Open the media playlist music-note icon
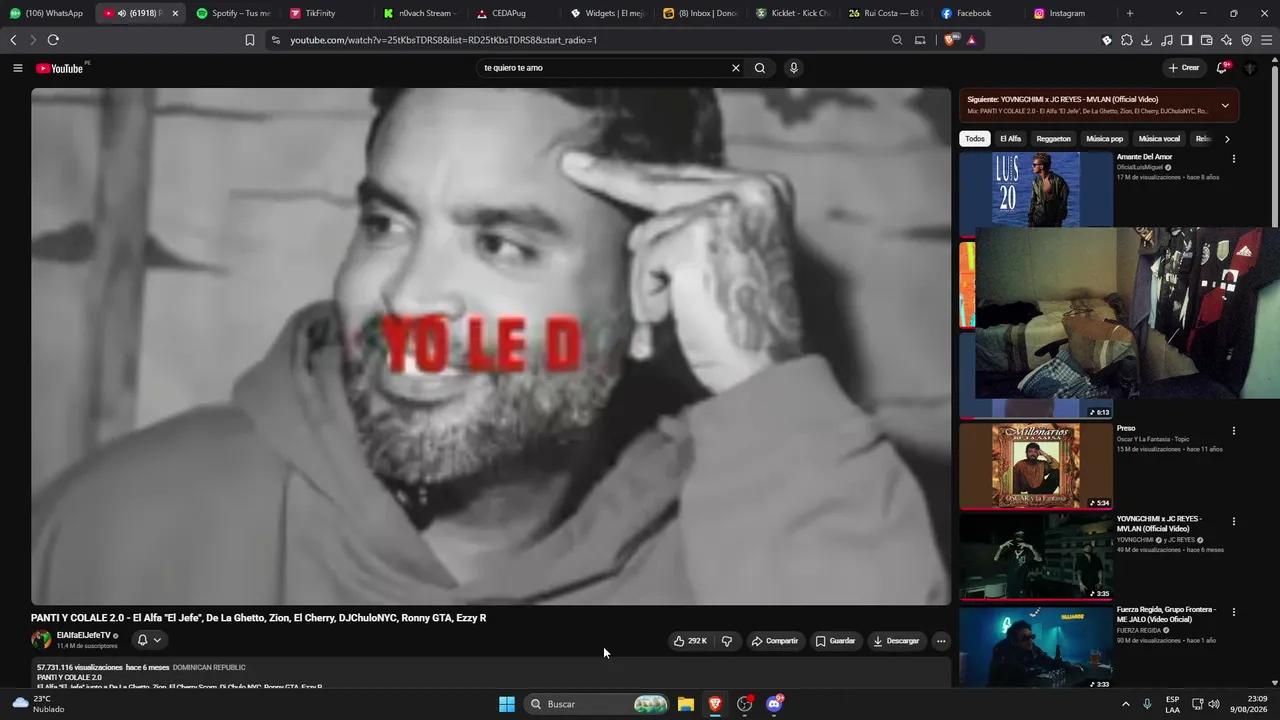Viewport: 1280px width, 720px height. click(x=1167, y=40)
